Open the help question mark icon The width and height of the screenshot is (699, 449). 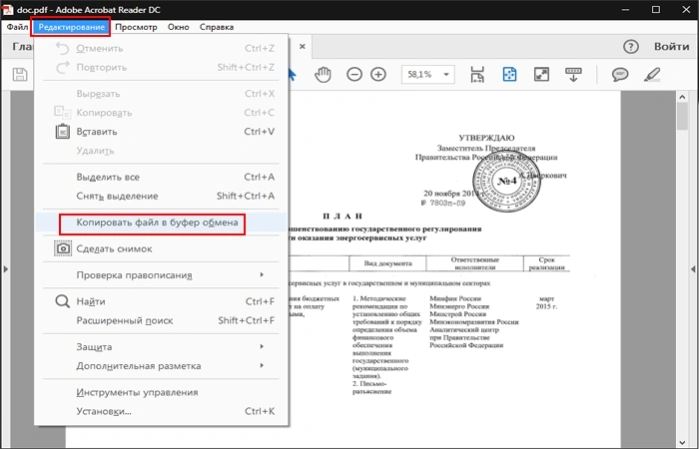pyautogui.click(x=631, y=46)
